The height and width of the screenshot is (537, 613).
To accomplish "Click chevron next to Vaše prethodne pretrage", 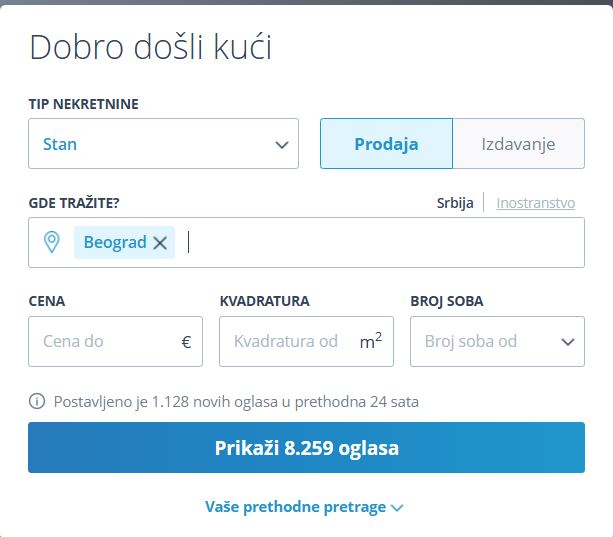I will pos(397,508).
